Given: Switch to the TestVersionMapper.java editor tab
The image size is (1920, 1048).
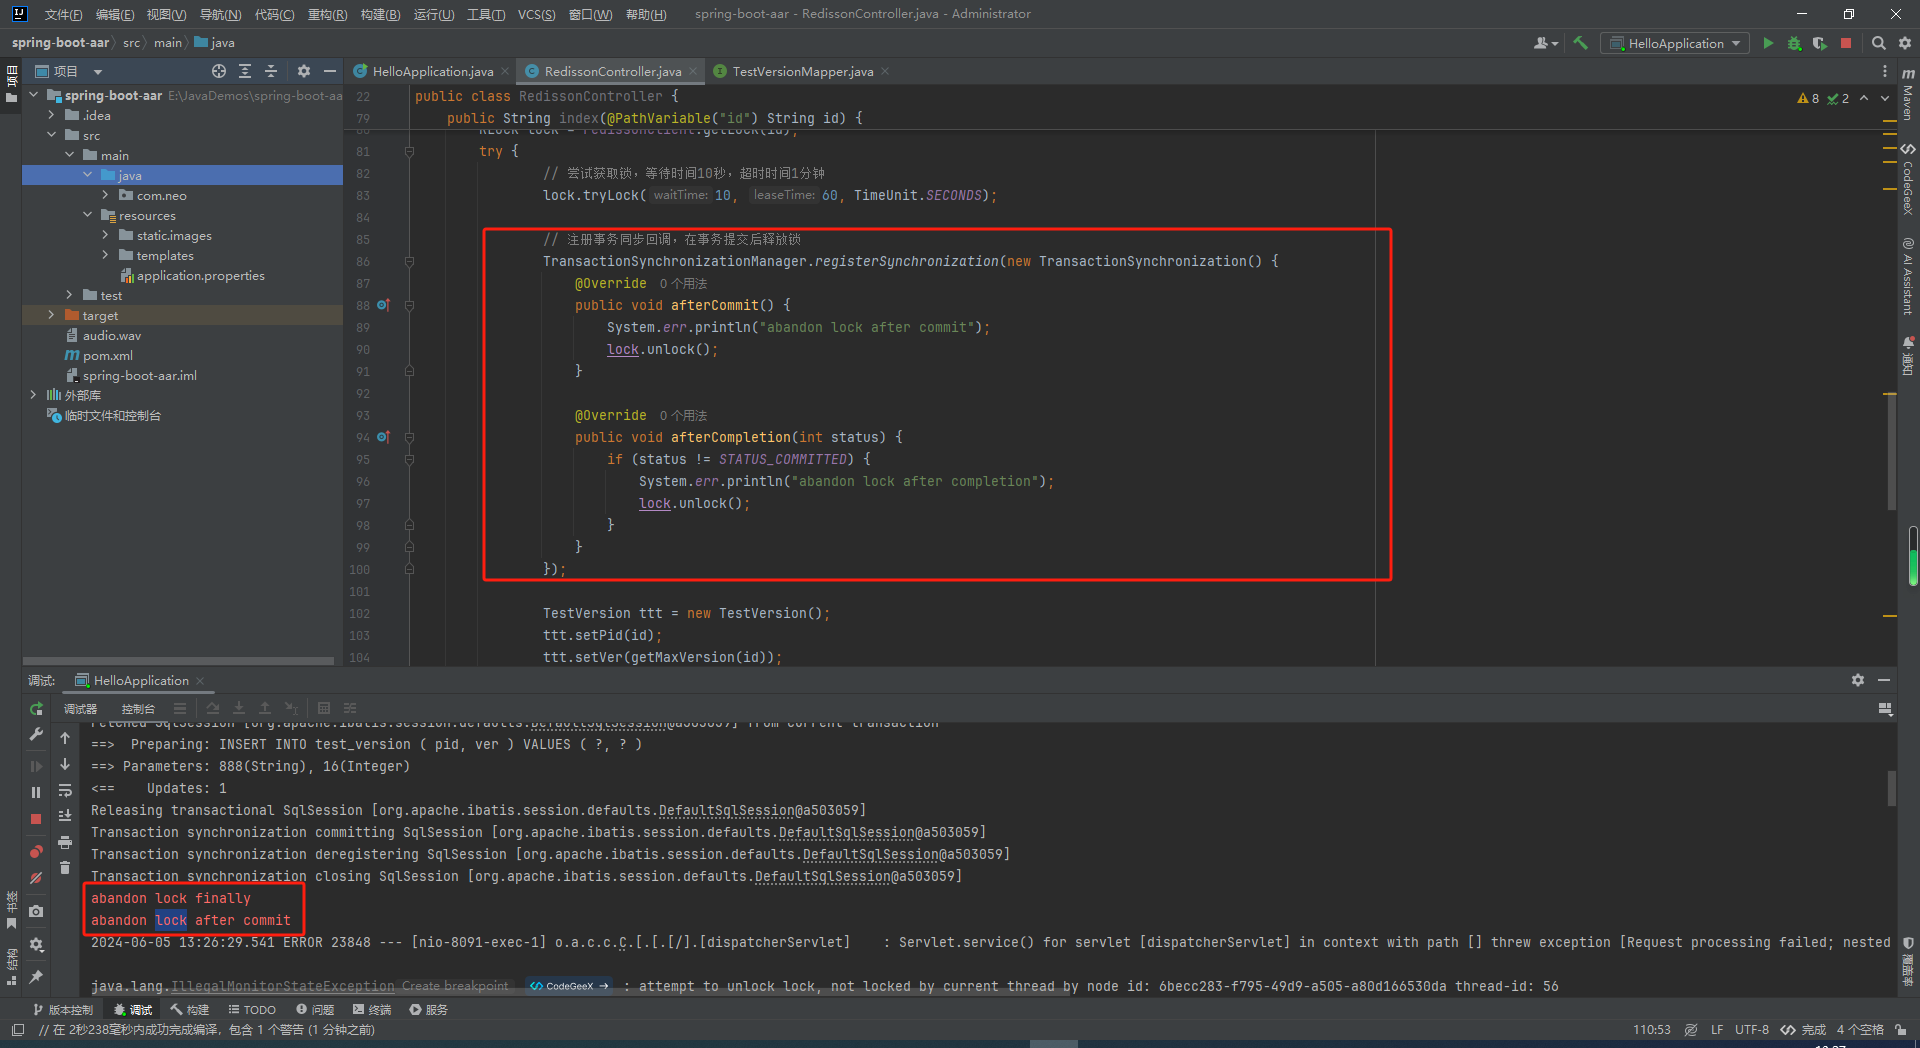Looking at the screenshot, I should pyautogui.click(x=802, y=71).
